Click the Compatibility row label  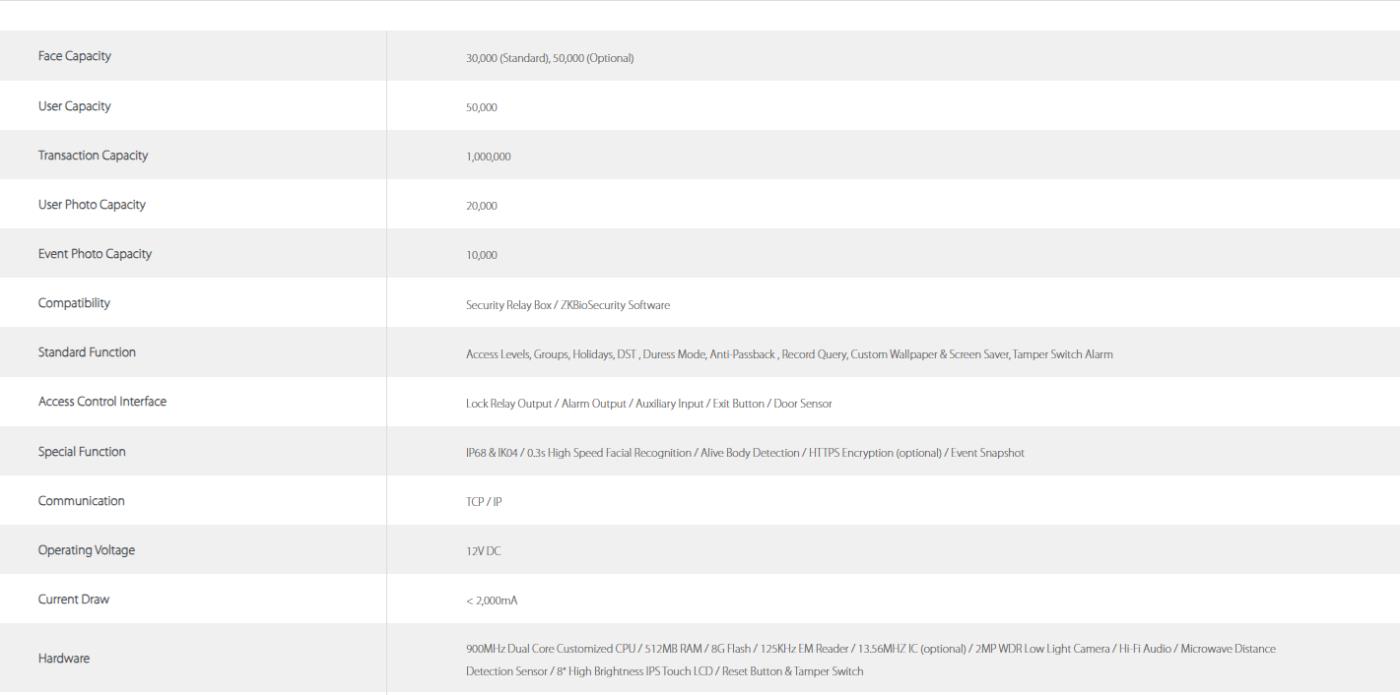[x=74, y=303]
